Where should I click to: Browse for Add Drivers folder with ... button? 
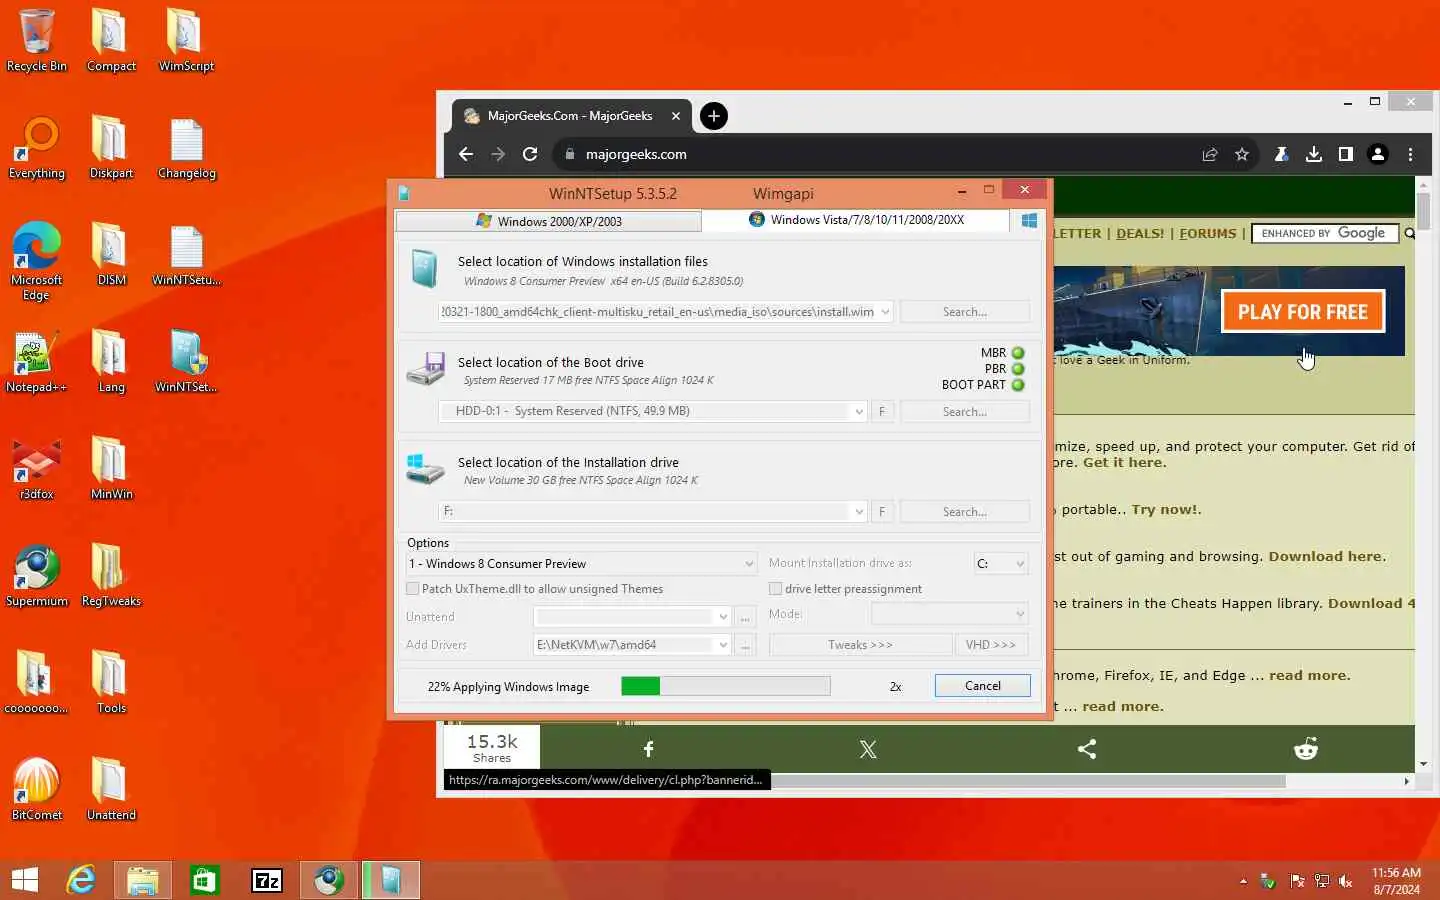point(746,645)
